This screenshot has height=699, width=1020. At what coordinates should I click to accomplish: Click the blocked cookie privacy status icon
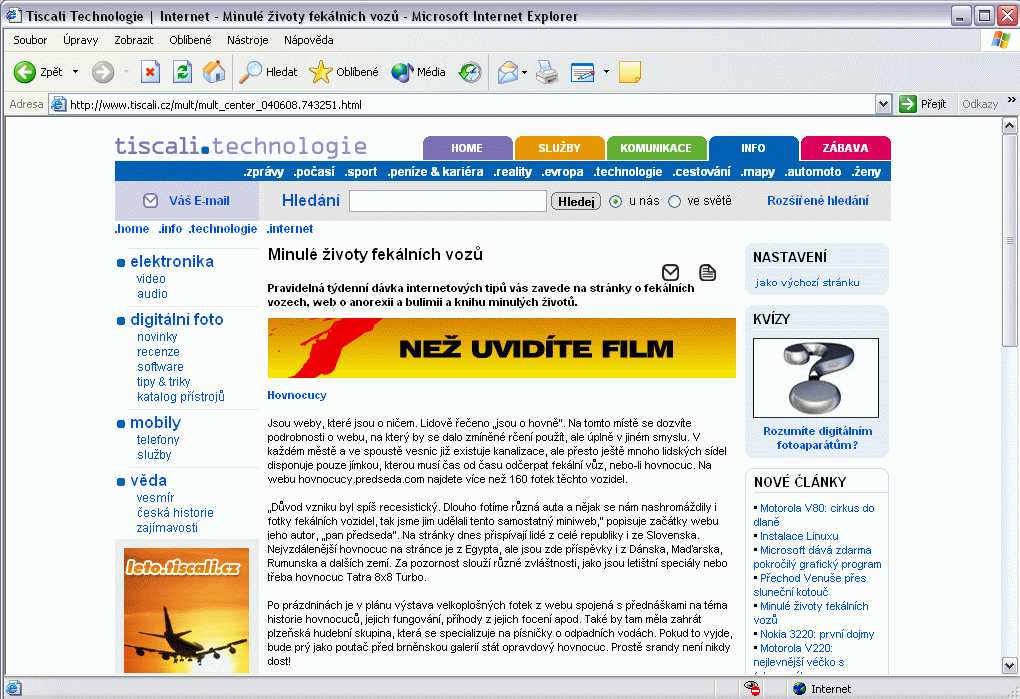[x=752, y=688]
